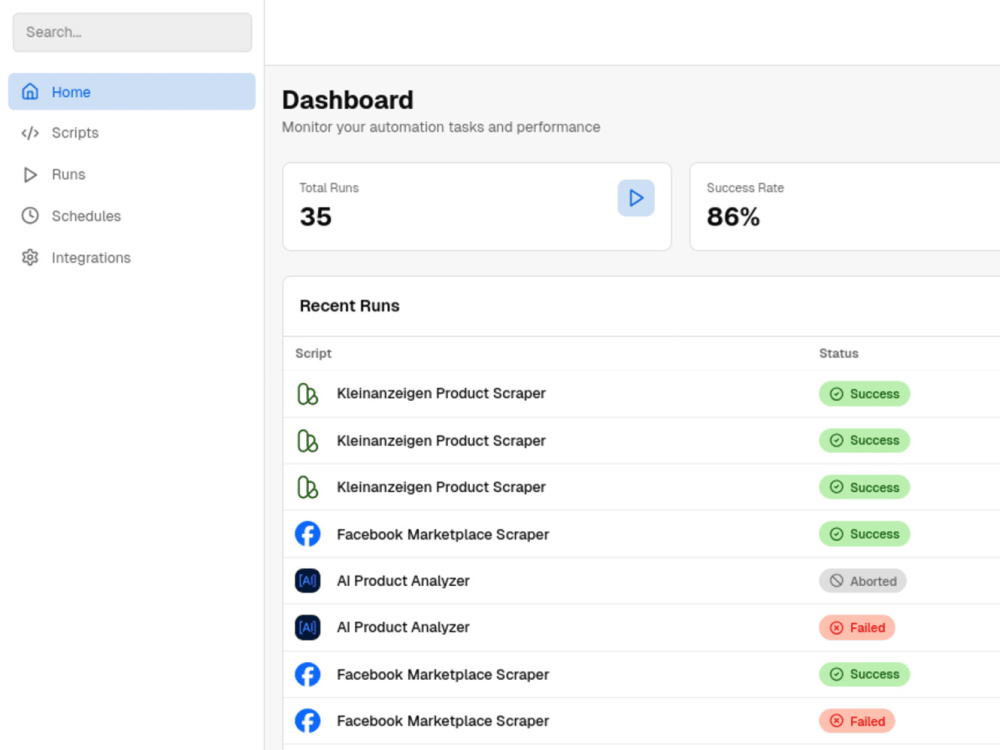This screenshot has width=1000, height=750.
Task: Open the first Kleinanzeigen Product Scraper run
Action: click(441, 393)
